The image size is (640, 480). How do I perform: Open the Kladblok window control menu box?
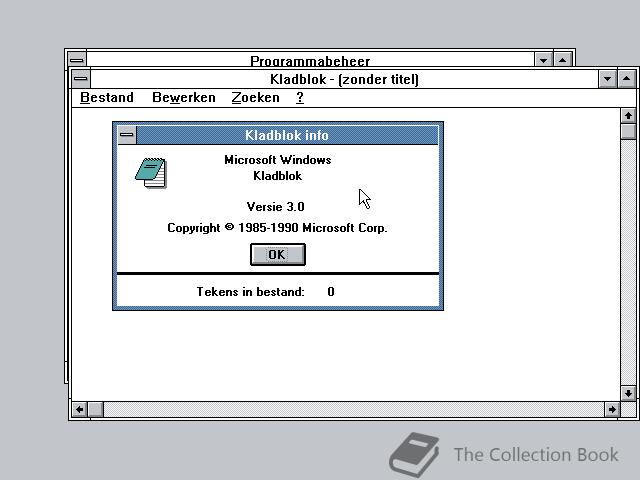tap(81, 79)
